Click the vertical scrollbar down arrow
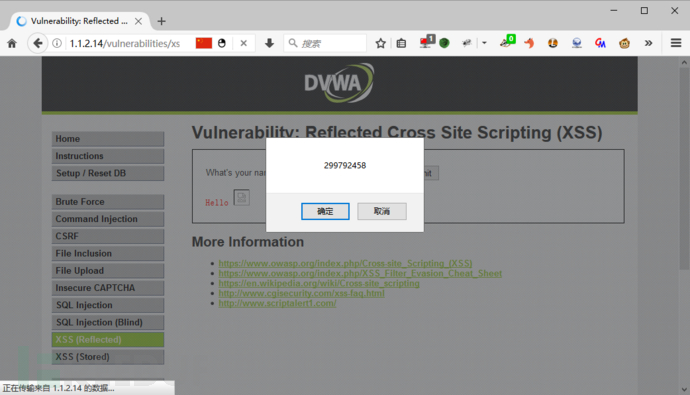Image resolution: width=690 pixels, height=395 pixels. tap(684, 389)
